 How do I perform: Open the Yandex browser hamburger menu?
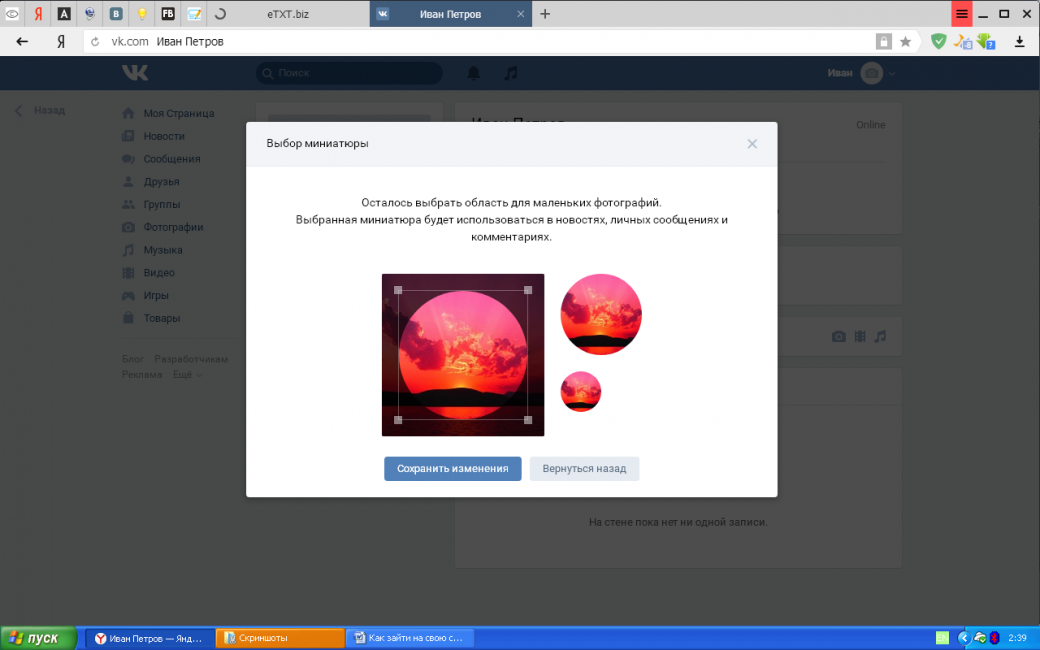(x=961, y=14)
